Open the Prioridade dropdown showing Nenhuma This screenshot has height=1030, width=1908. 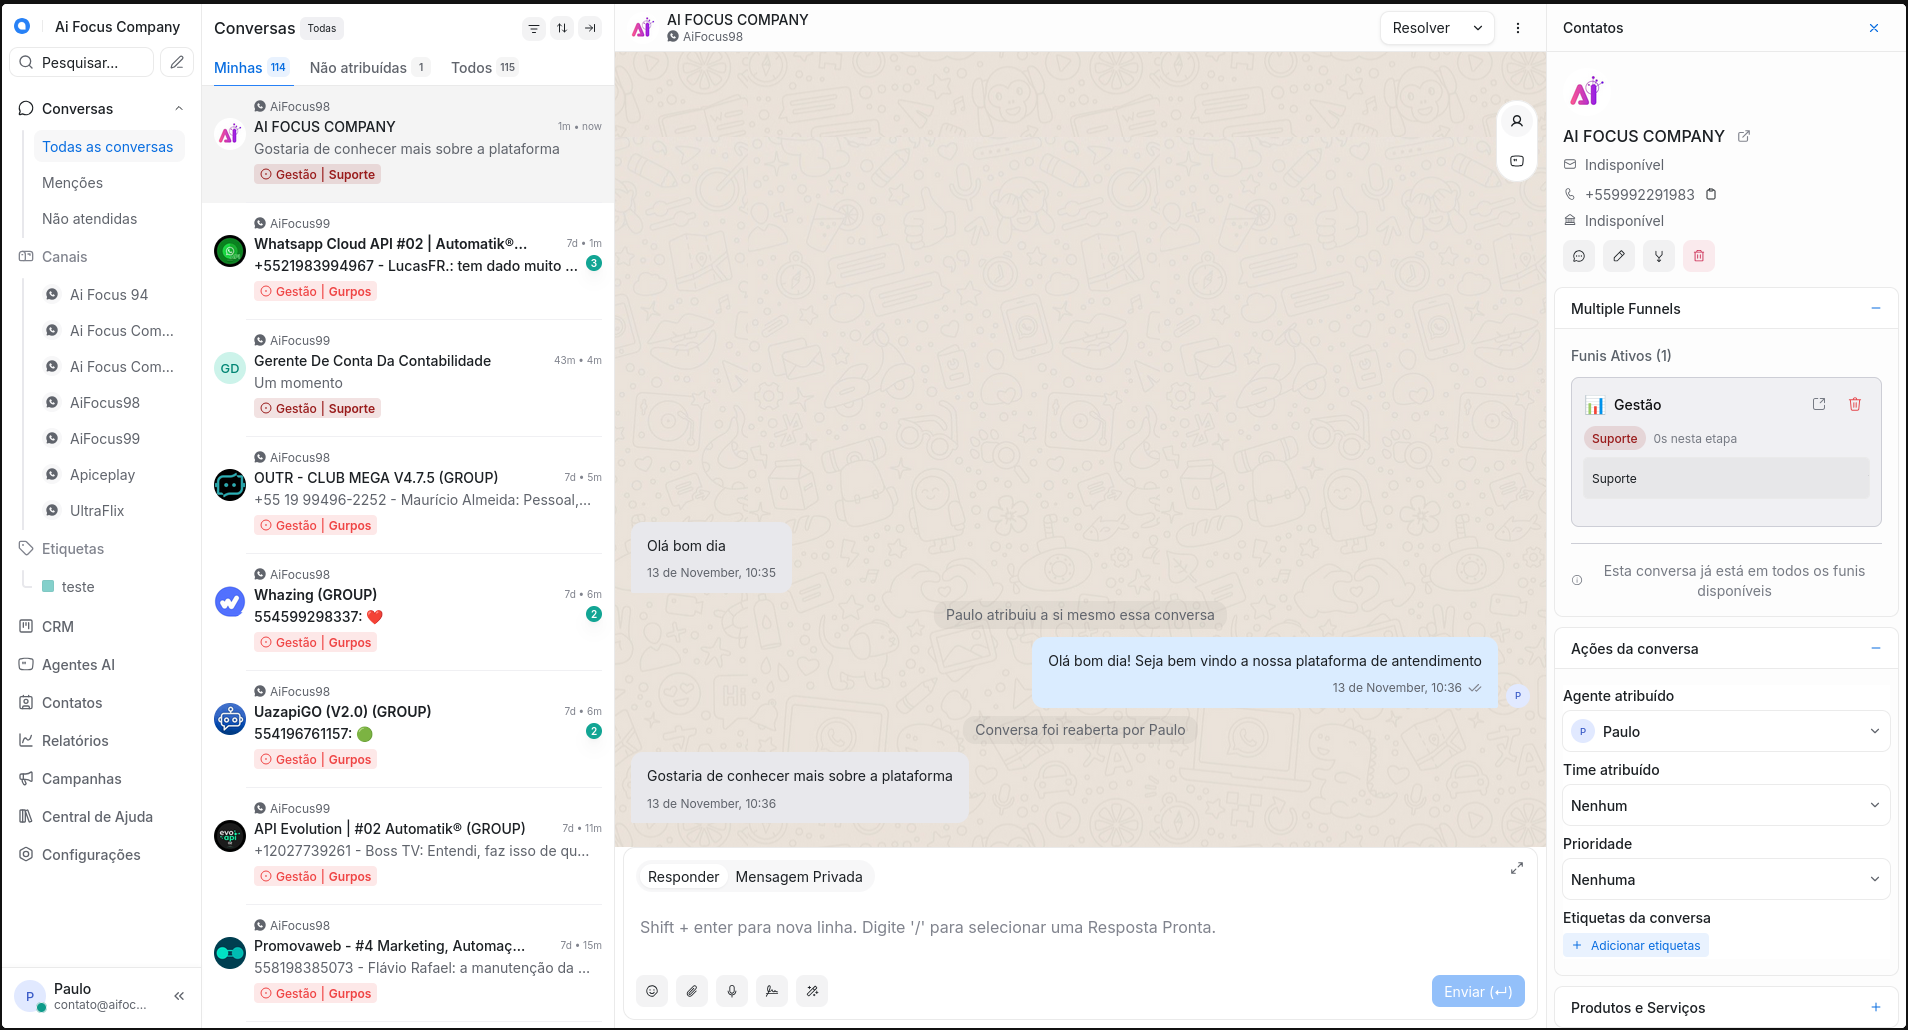[x=1725, y=879]
